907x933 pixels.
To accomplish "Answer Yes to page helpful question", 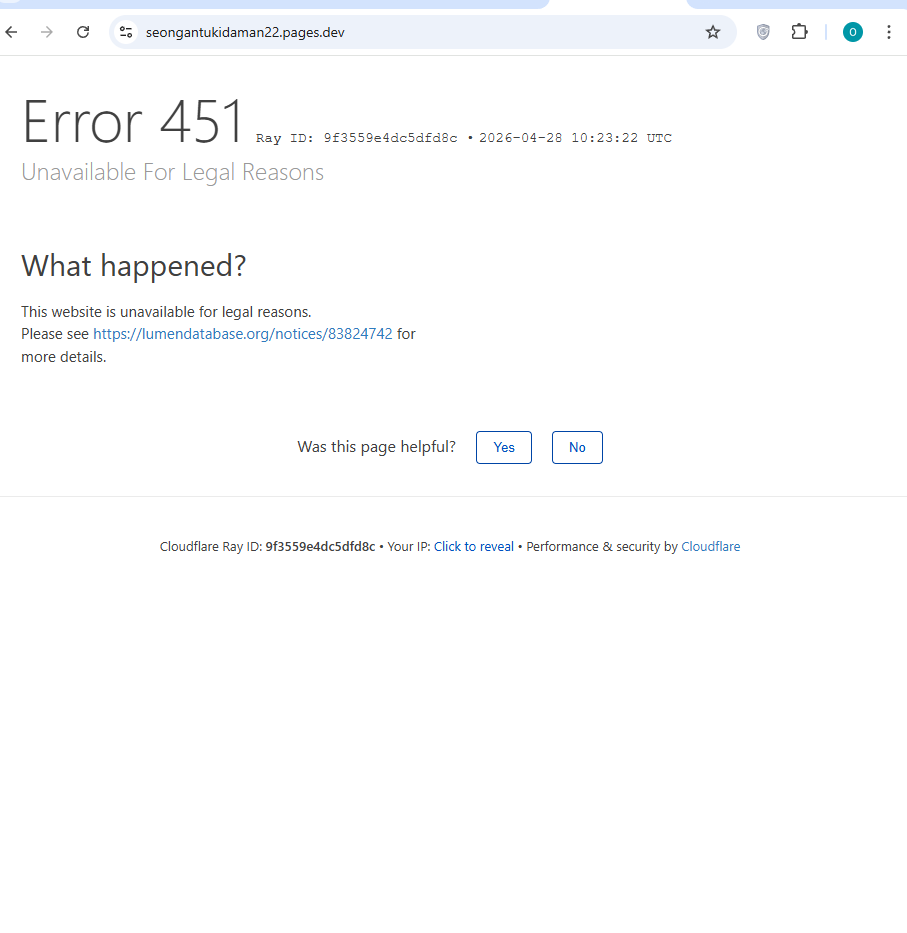I will 503,447.
